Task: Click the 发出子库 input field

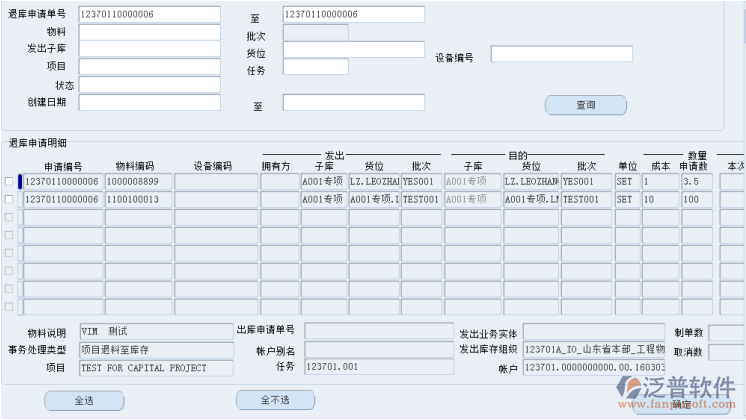Action: coord(149,49)
